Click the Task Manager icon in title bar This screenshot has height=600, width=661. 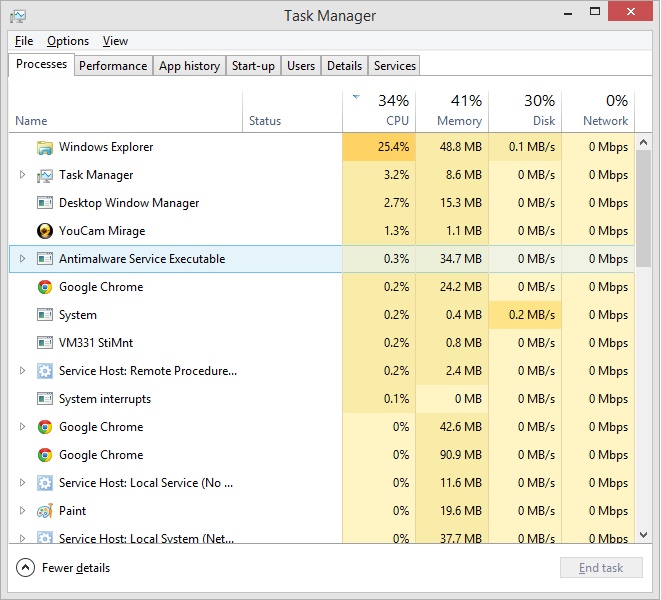[x=18, y=16]
